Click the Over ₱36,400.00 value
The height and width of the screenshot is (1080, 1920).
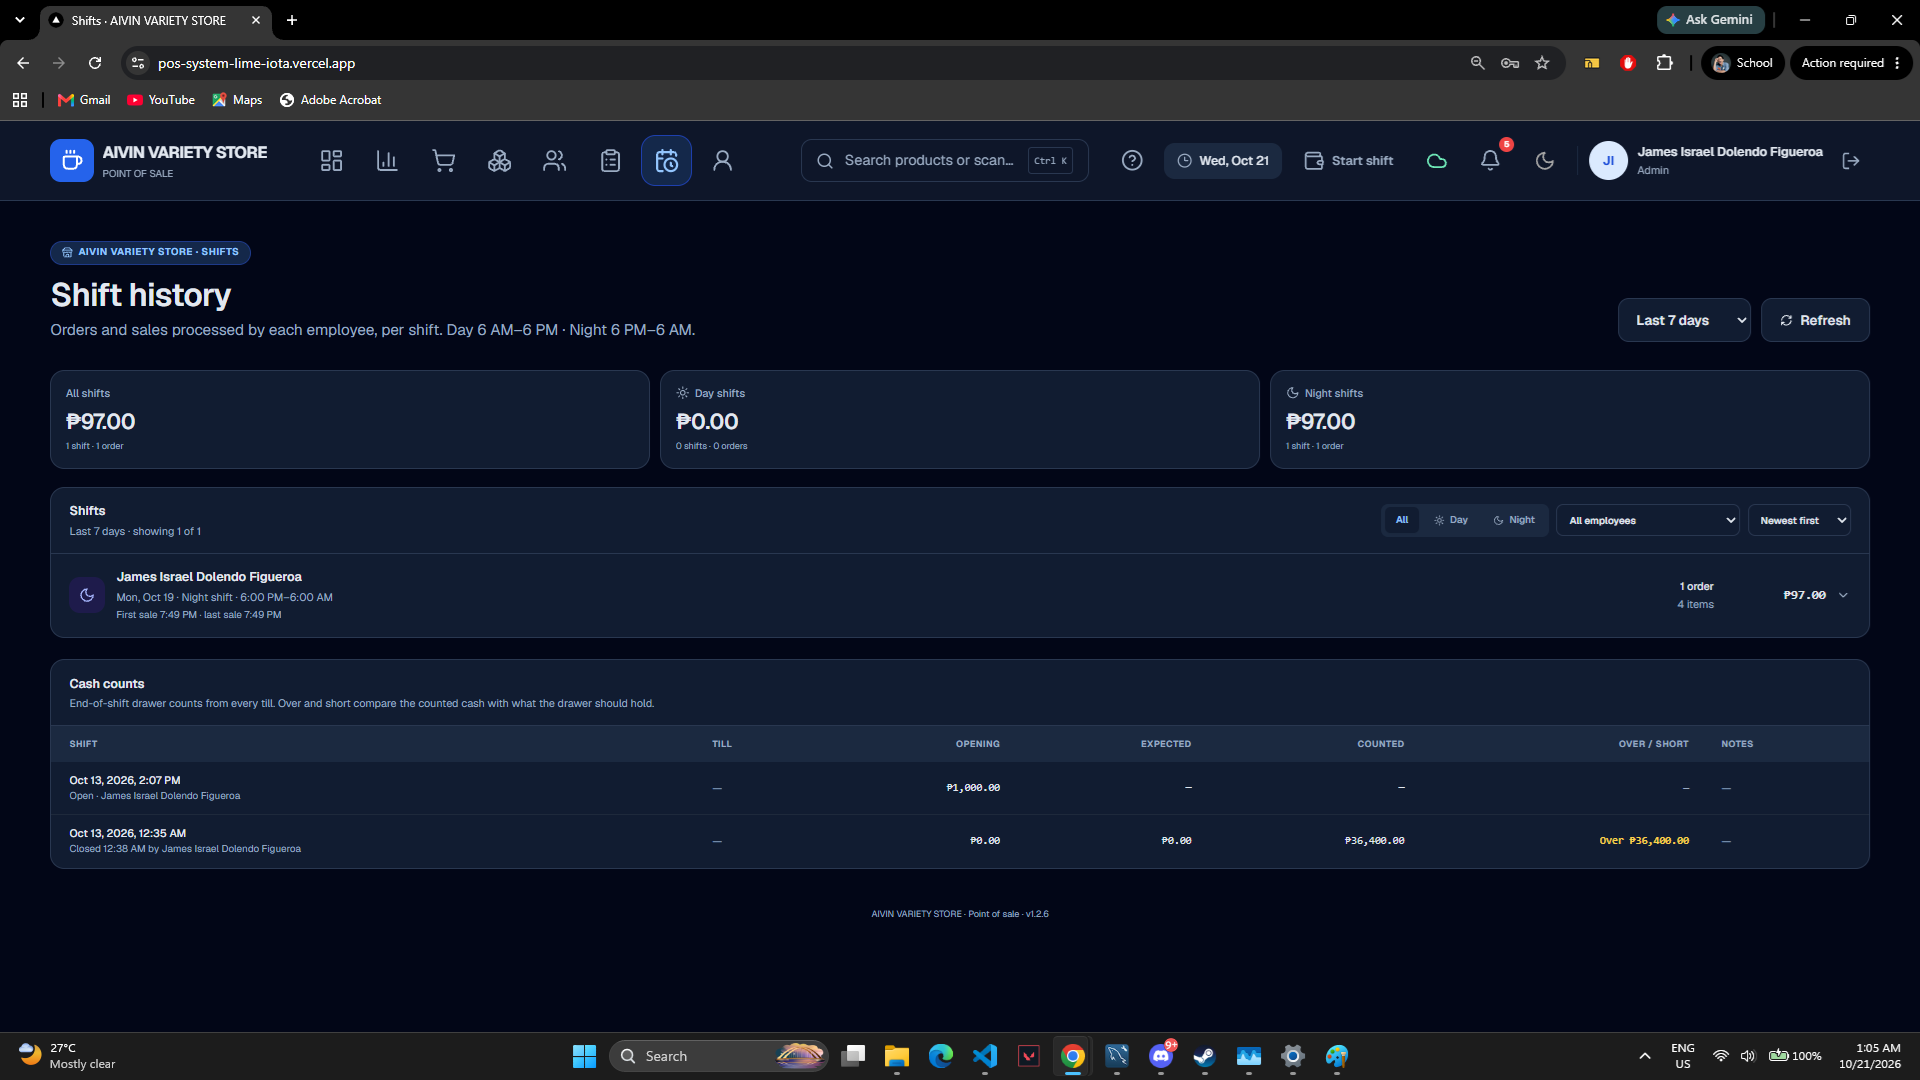[1644, 841]
